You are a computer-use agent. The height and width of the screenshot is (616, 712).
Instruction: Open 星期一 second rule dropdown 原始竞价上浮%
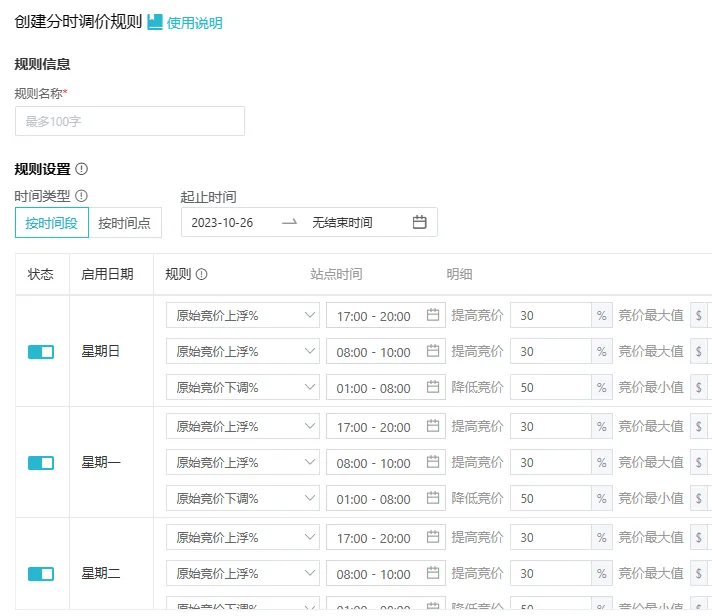tap(243, 462)
